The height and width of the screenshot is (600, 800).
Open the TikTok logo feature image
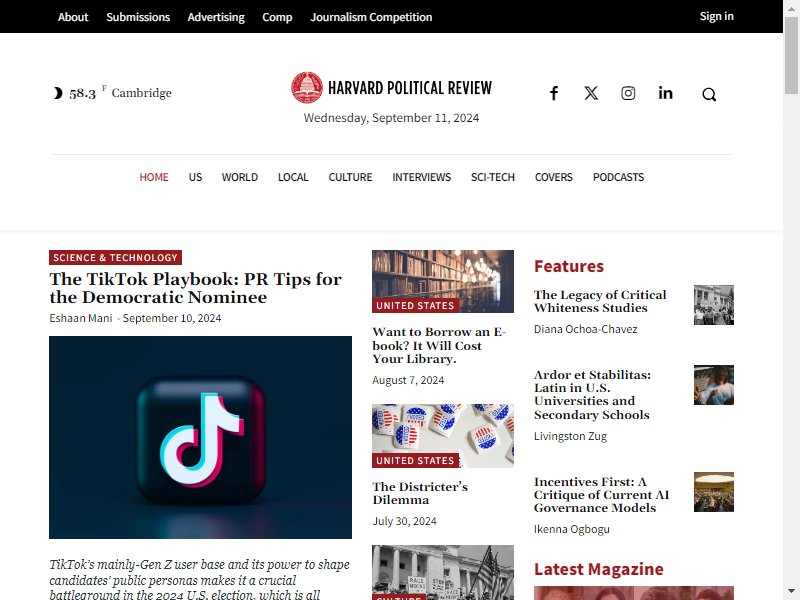coord(201,437)
